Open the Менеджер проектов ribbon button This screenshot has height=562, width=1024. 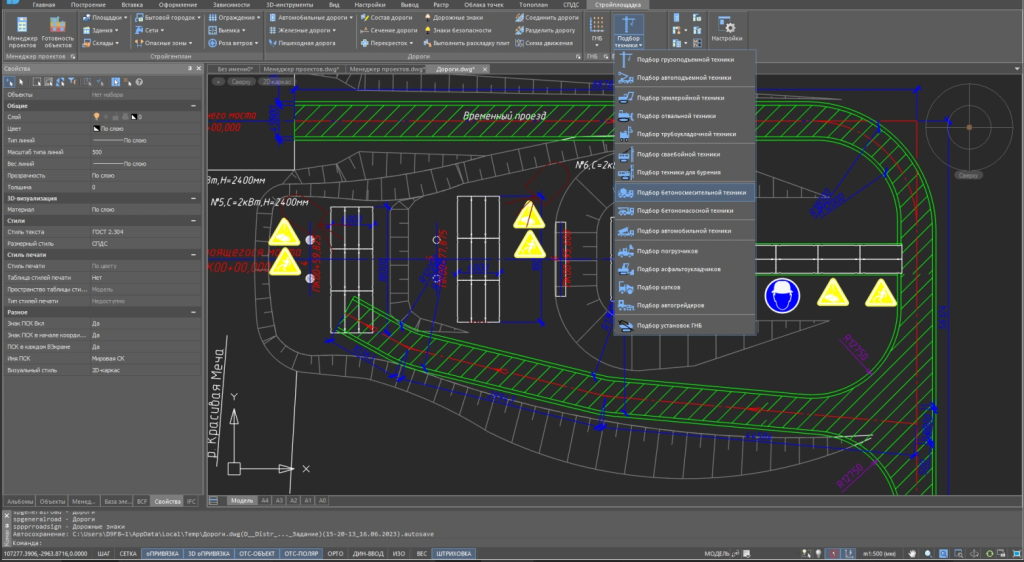[22, 28]
